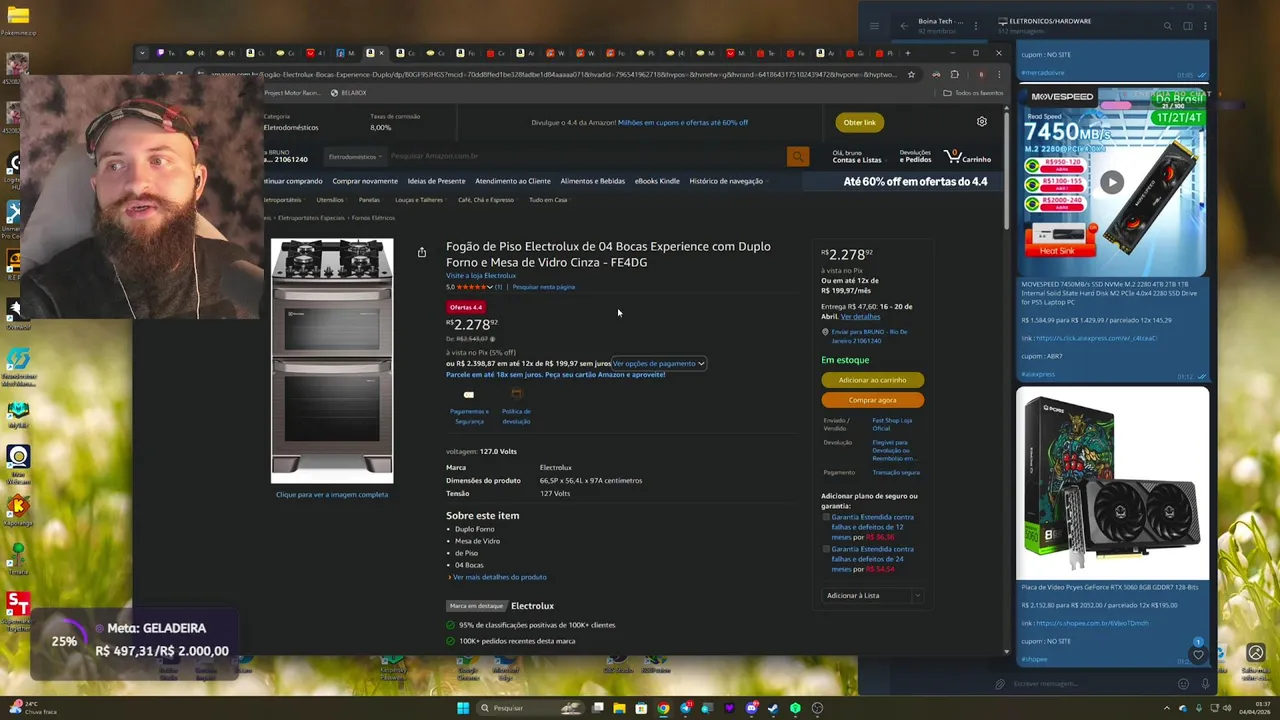Click the share icon above product image
Screen dimensions: 1280x720
pos(422,252)
